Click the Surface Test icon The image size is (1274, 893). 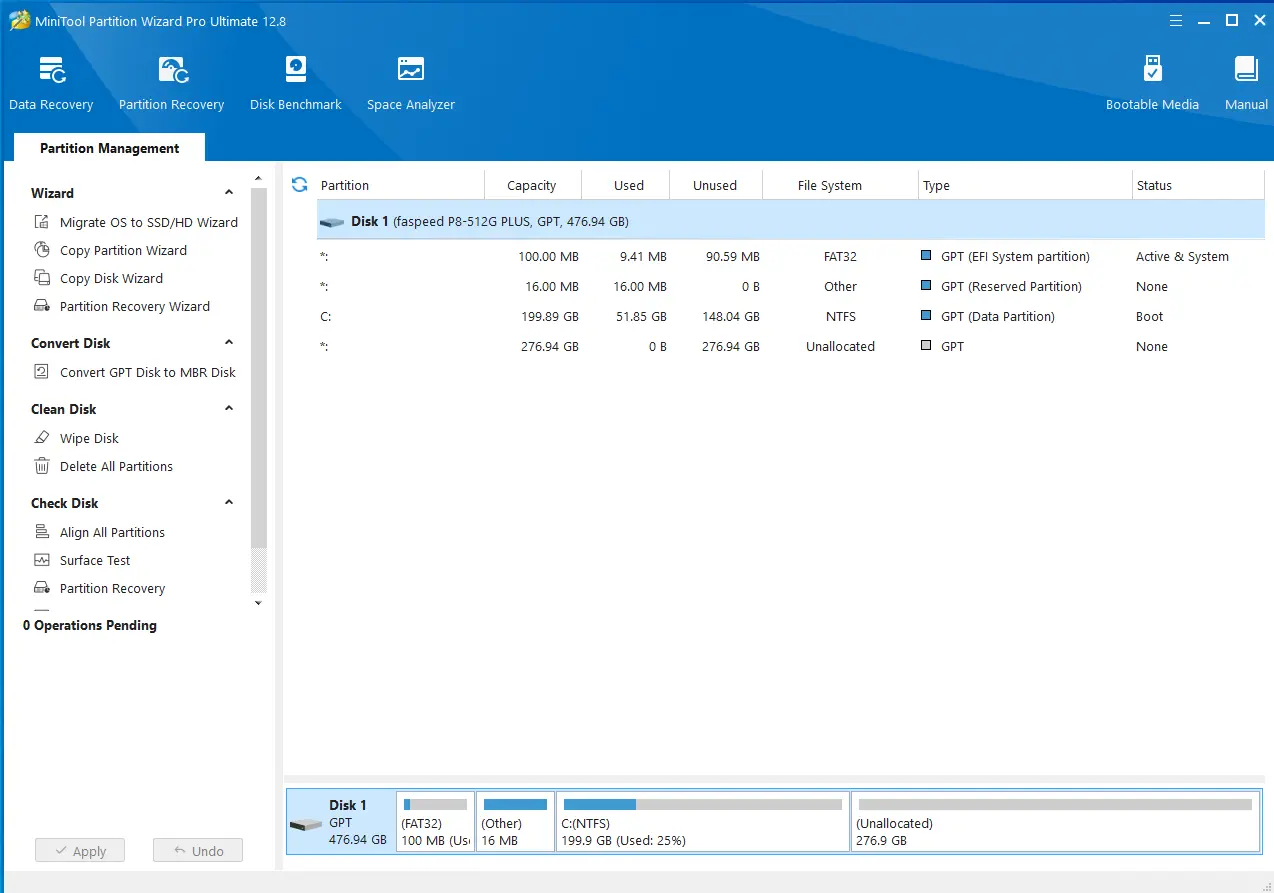click(x=42, y=560)
